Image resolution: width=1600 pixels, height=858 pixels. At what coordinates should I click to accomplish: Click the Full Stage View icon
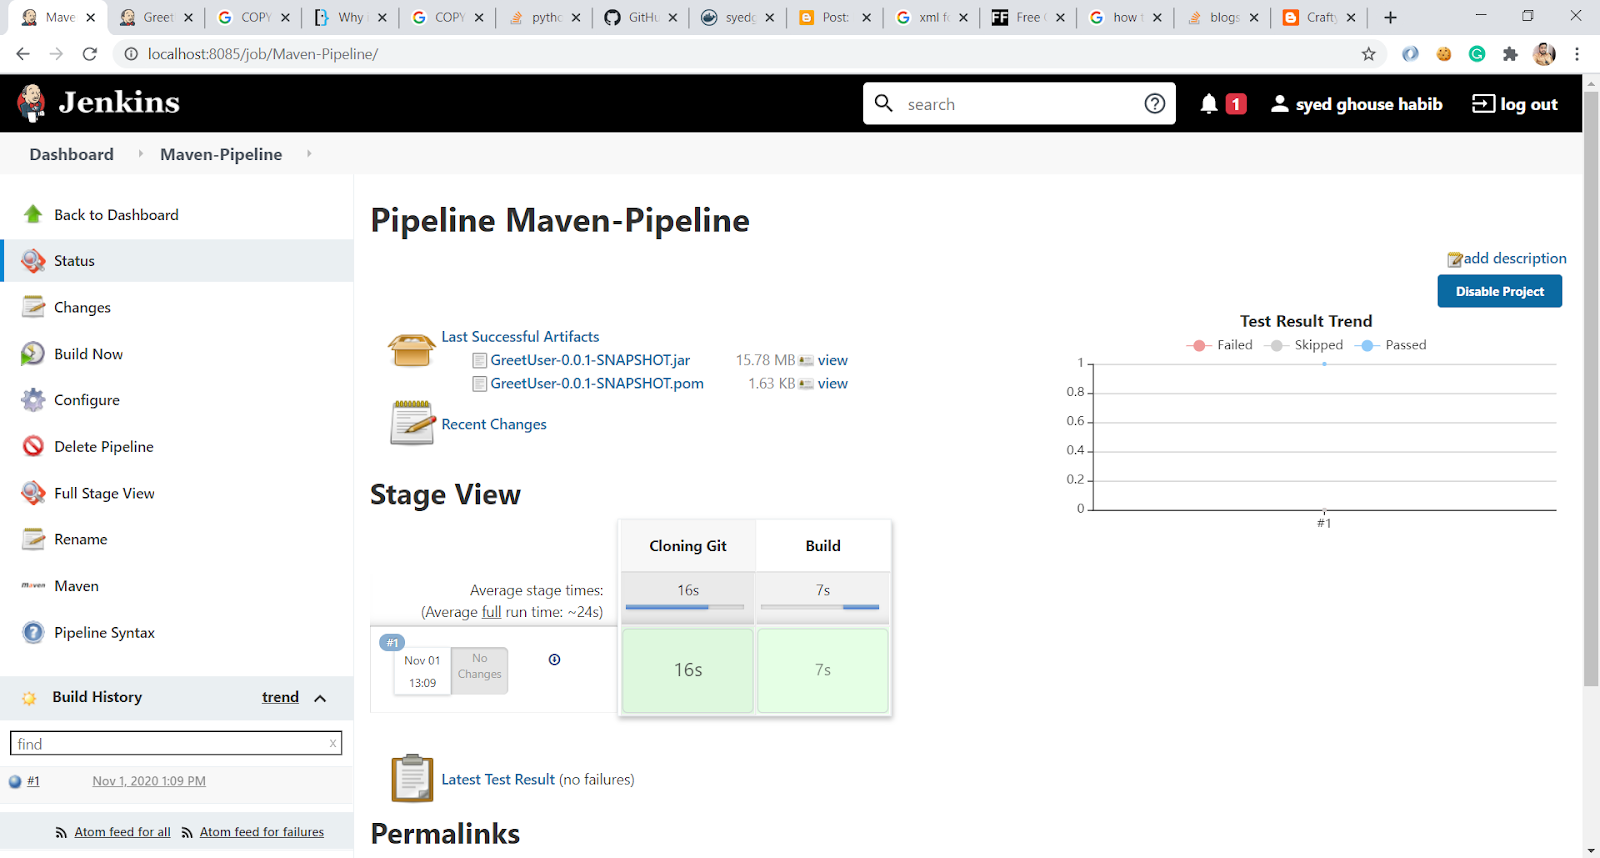tap(33, 493)
